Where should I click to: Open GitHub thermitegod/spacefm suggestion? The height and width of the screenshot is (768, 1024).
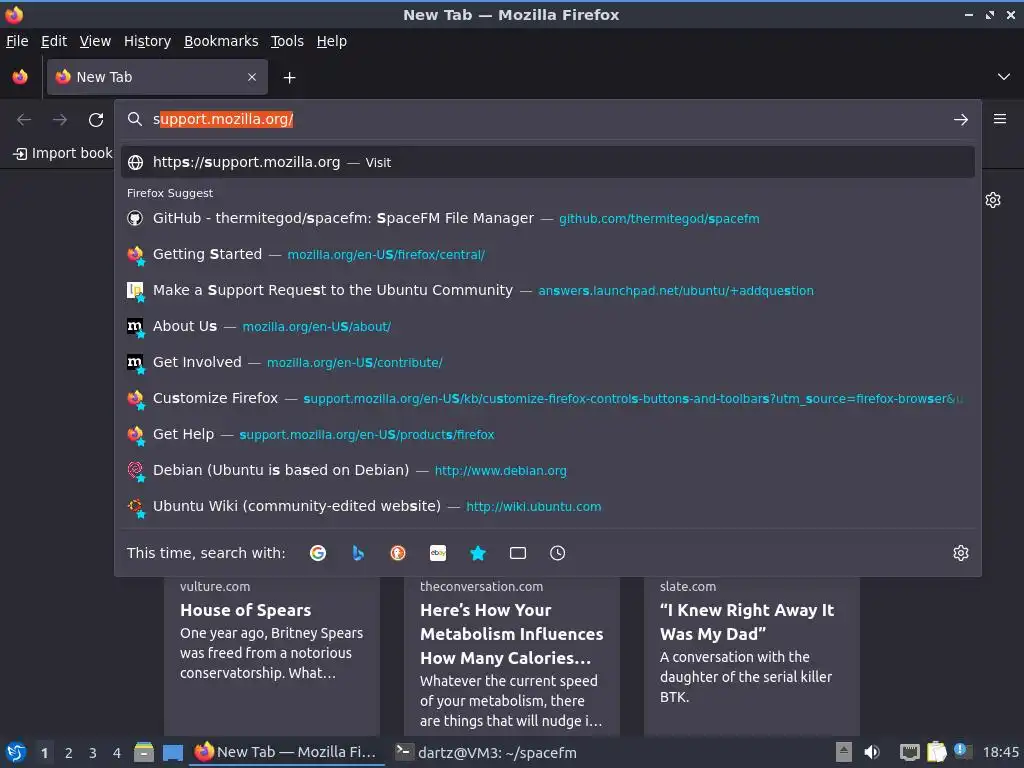tap(548, 219)
